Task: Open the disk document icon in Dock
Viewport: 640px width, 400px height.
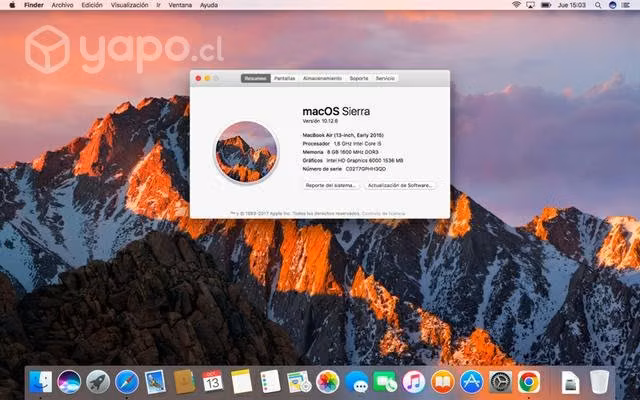Action: coord(570,382)
